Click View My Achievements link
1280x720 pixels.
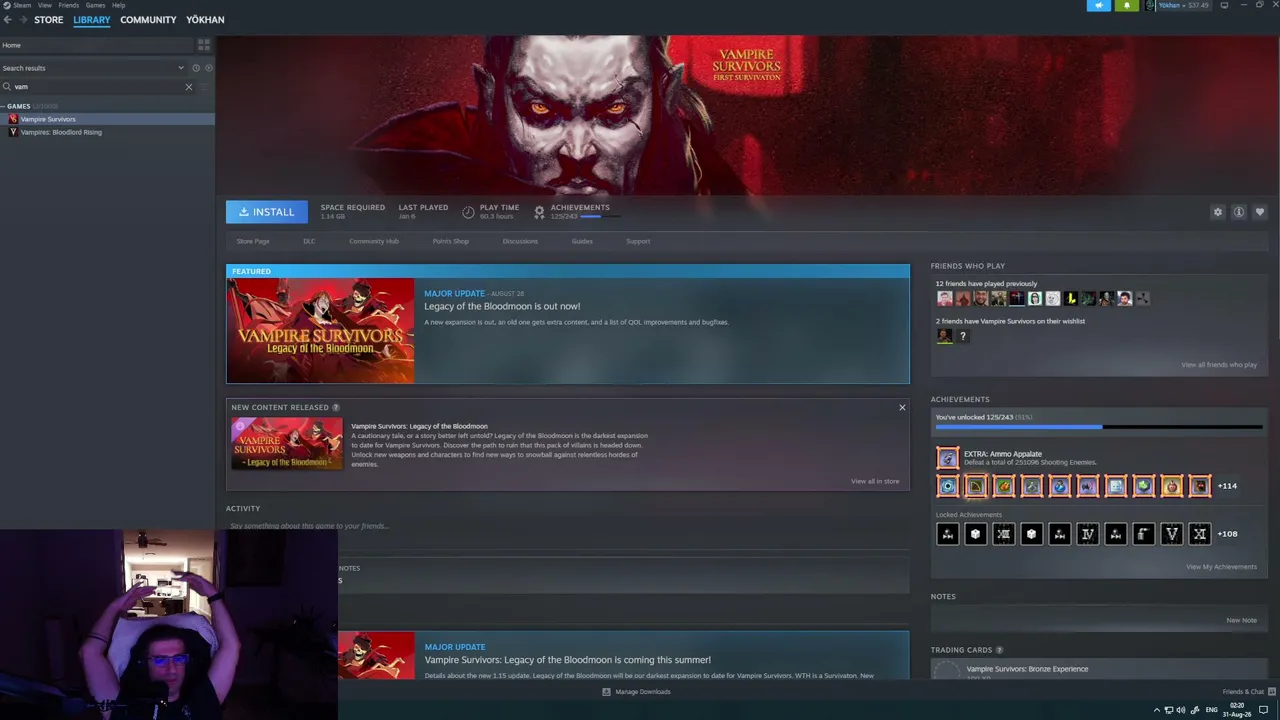[1221, 567]
